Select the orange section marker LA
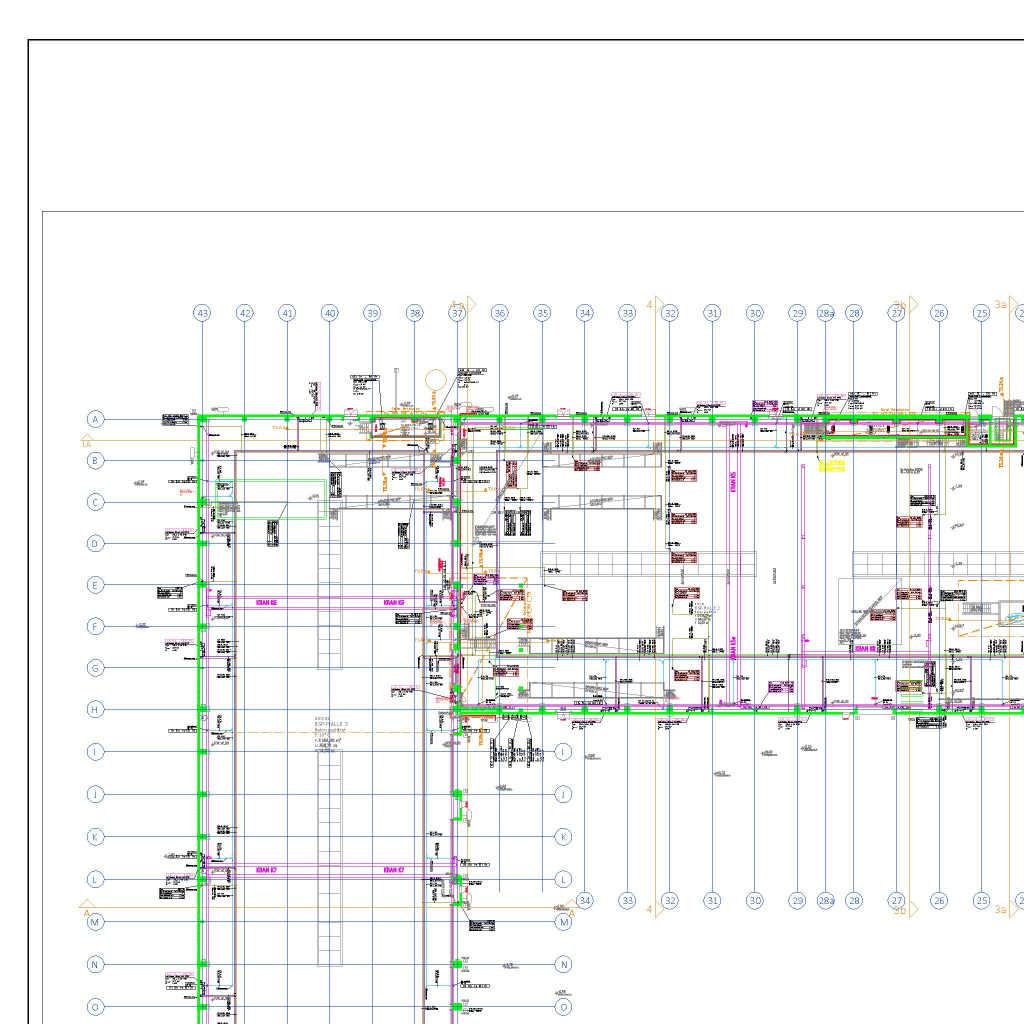 point(86,442)
